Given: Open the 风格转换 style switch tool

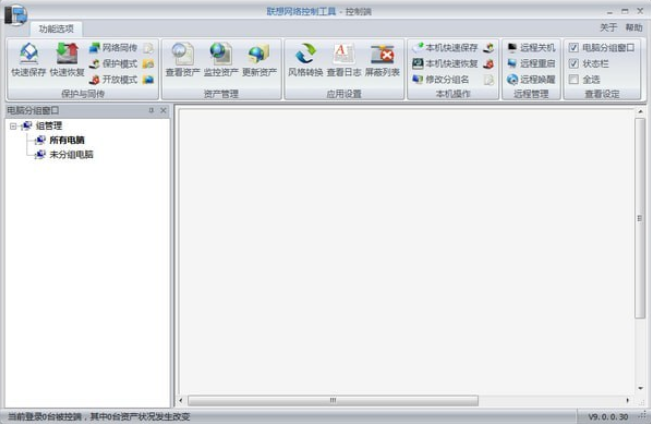Looking at the screenshot, I should [x=305, y=58].
